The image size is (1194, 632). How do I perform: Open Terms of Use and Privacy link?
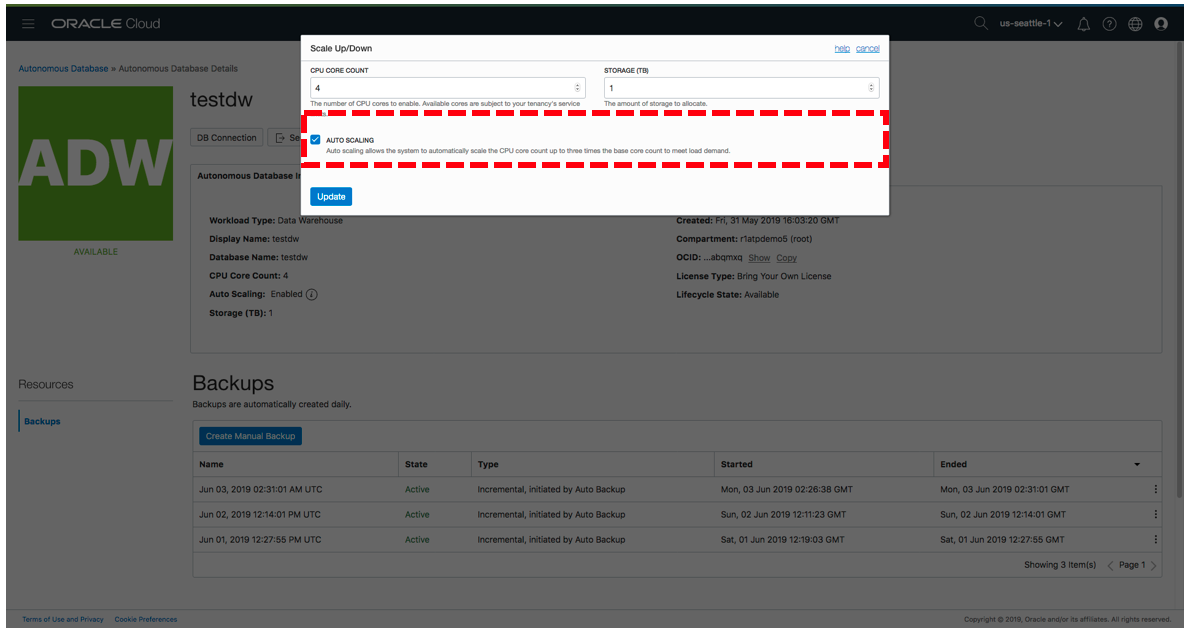62,620
